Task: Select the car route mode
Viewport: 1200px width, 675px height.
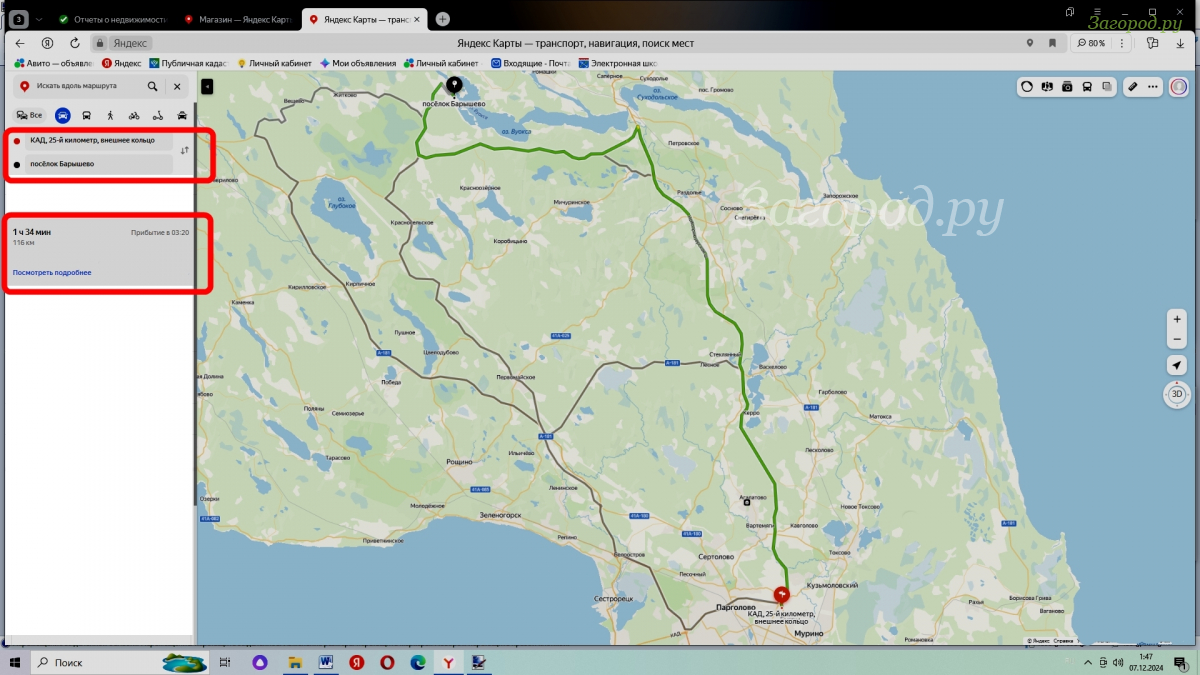Action: pos(63,115)
